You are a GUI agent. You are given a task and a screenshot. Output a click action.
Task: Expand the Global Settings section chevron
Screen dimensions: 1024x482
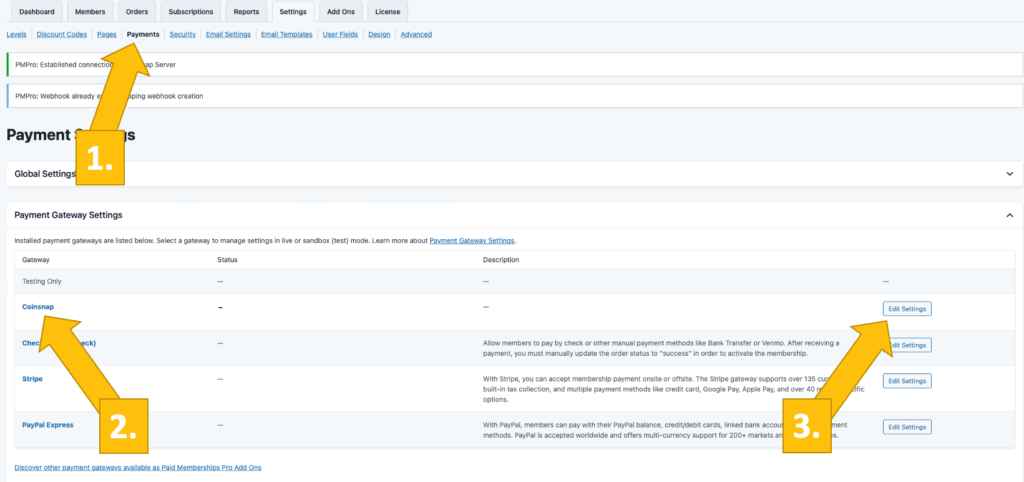click(x=1009, y=173)
